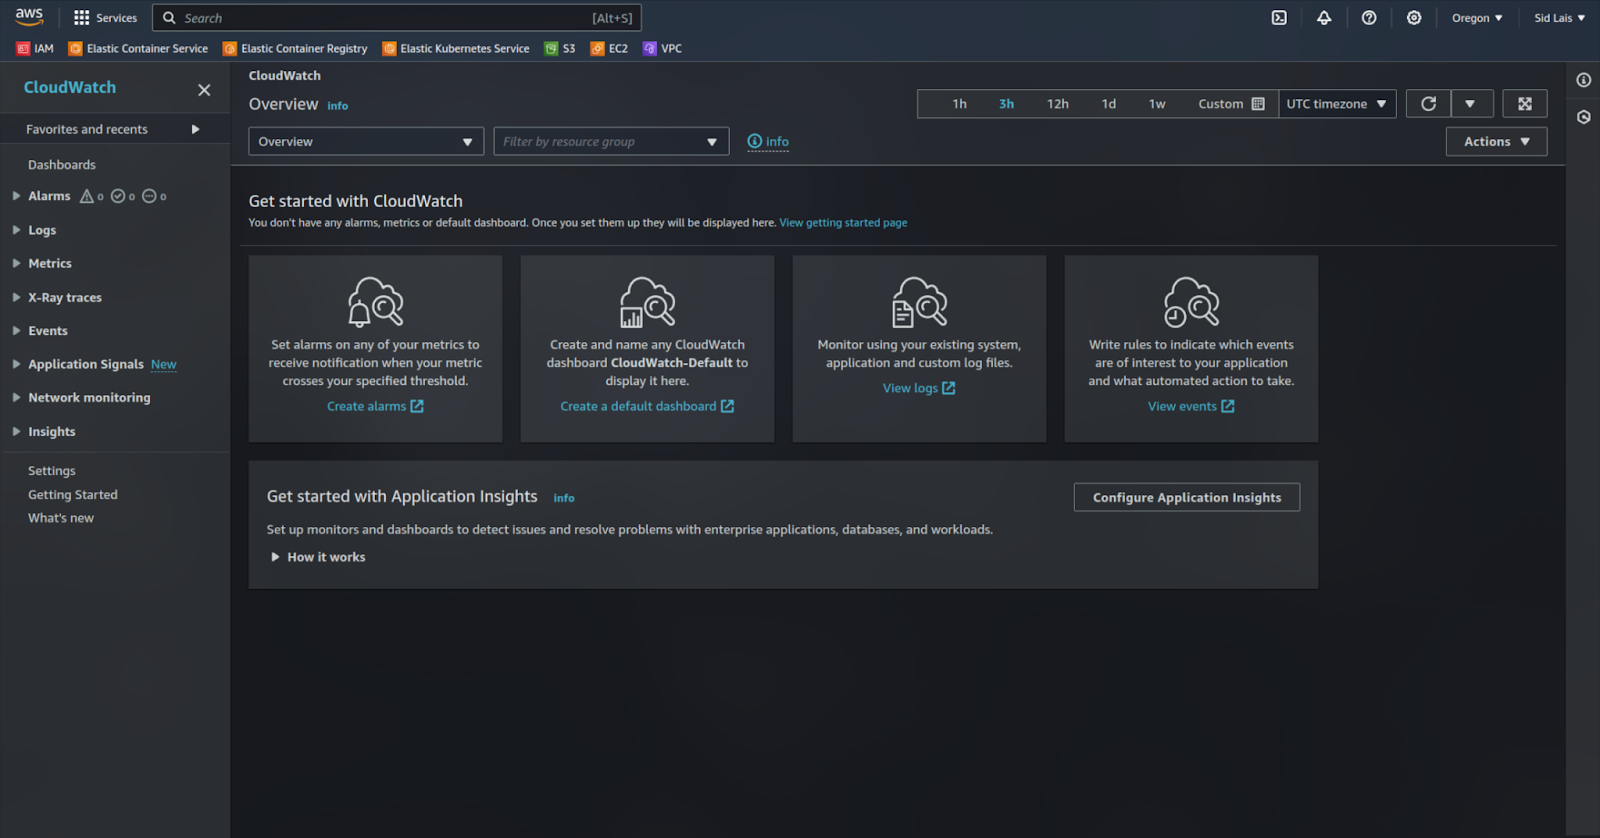Open the notifications bell
The image size is (1600, 838).
point(1324,18)
